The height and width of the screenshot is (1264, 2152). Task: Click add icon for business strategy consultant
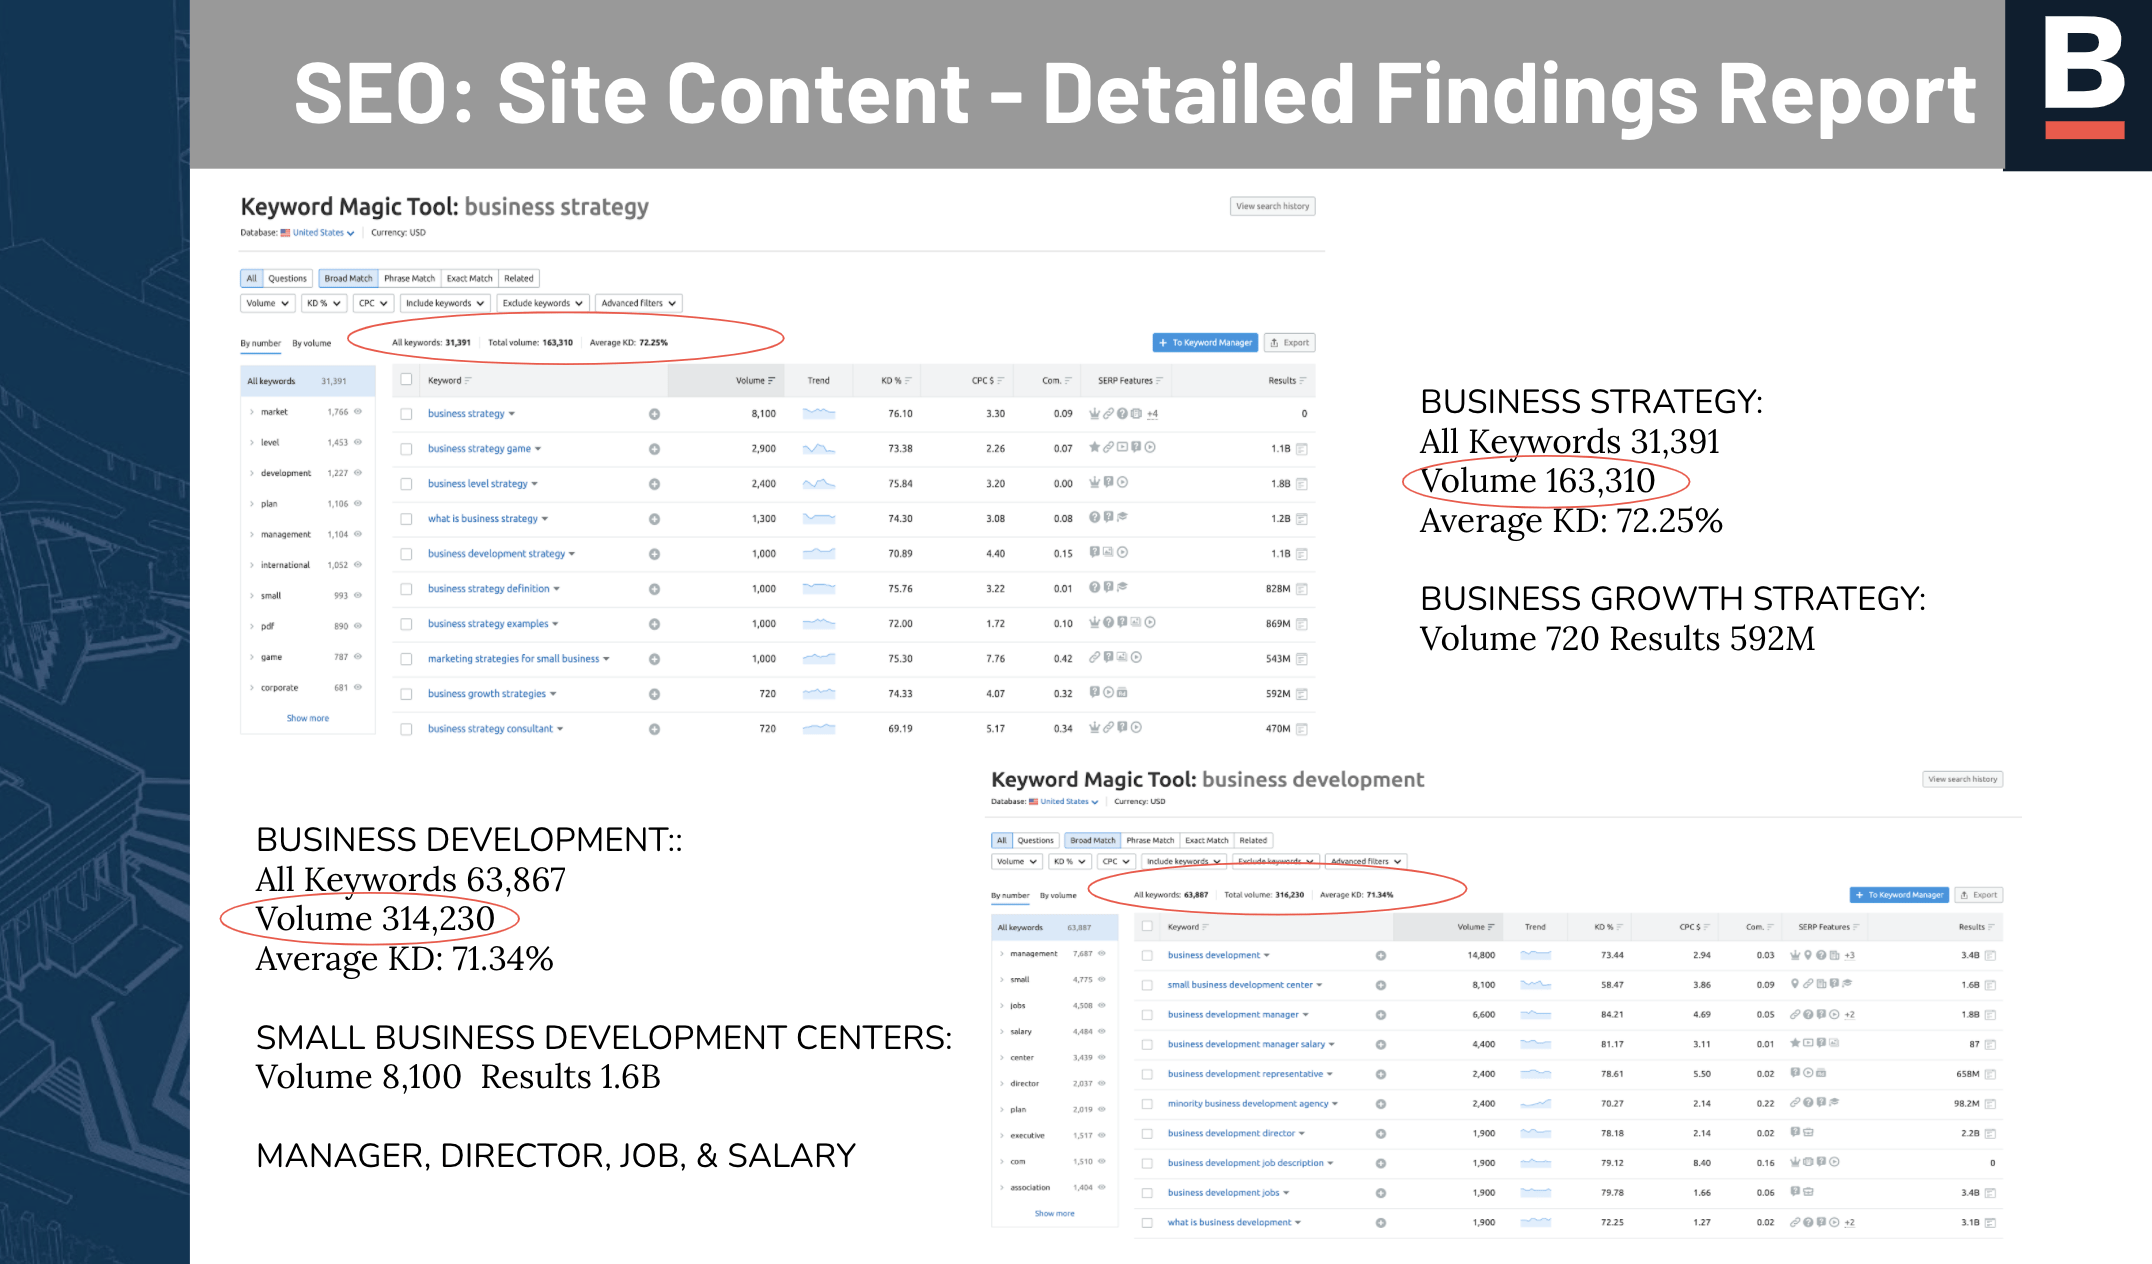(x=654, y=729)
